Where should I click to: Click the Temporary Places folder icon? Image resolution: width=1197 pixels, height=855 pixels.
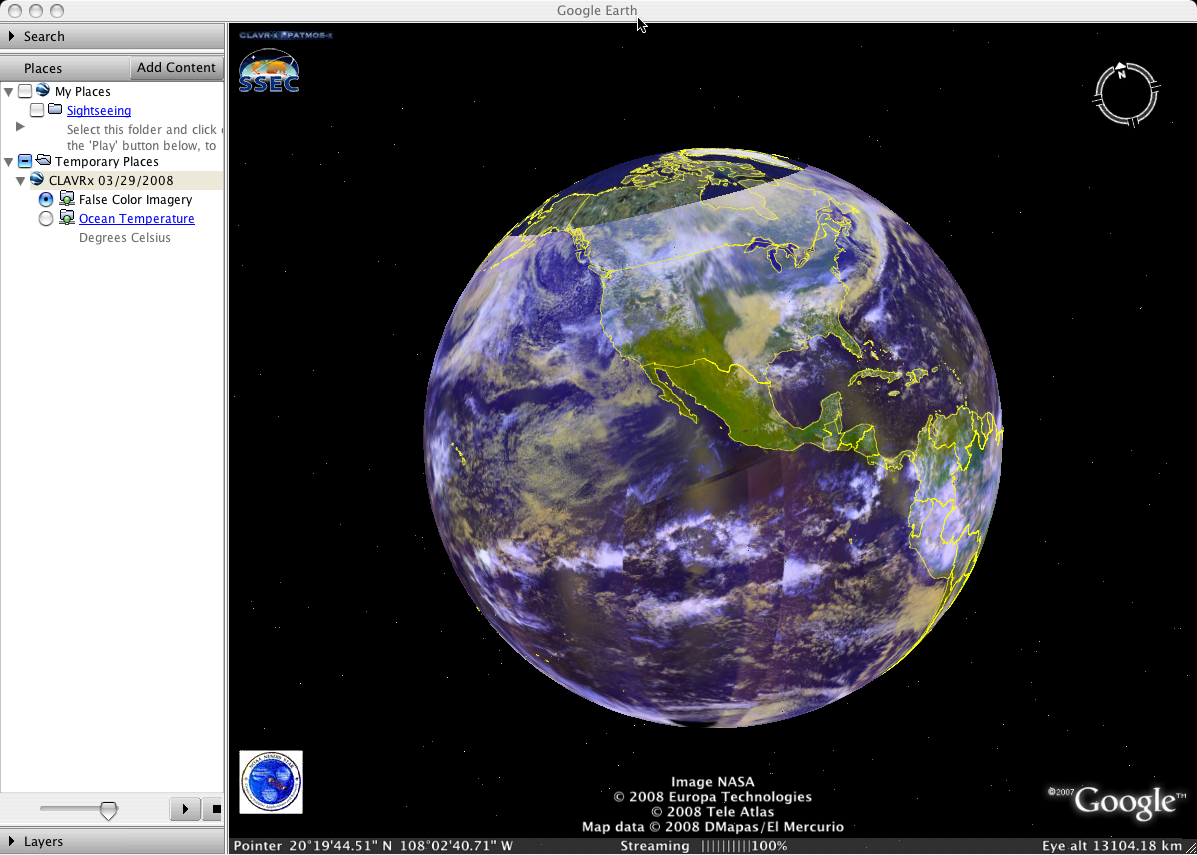coord(44,161)
